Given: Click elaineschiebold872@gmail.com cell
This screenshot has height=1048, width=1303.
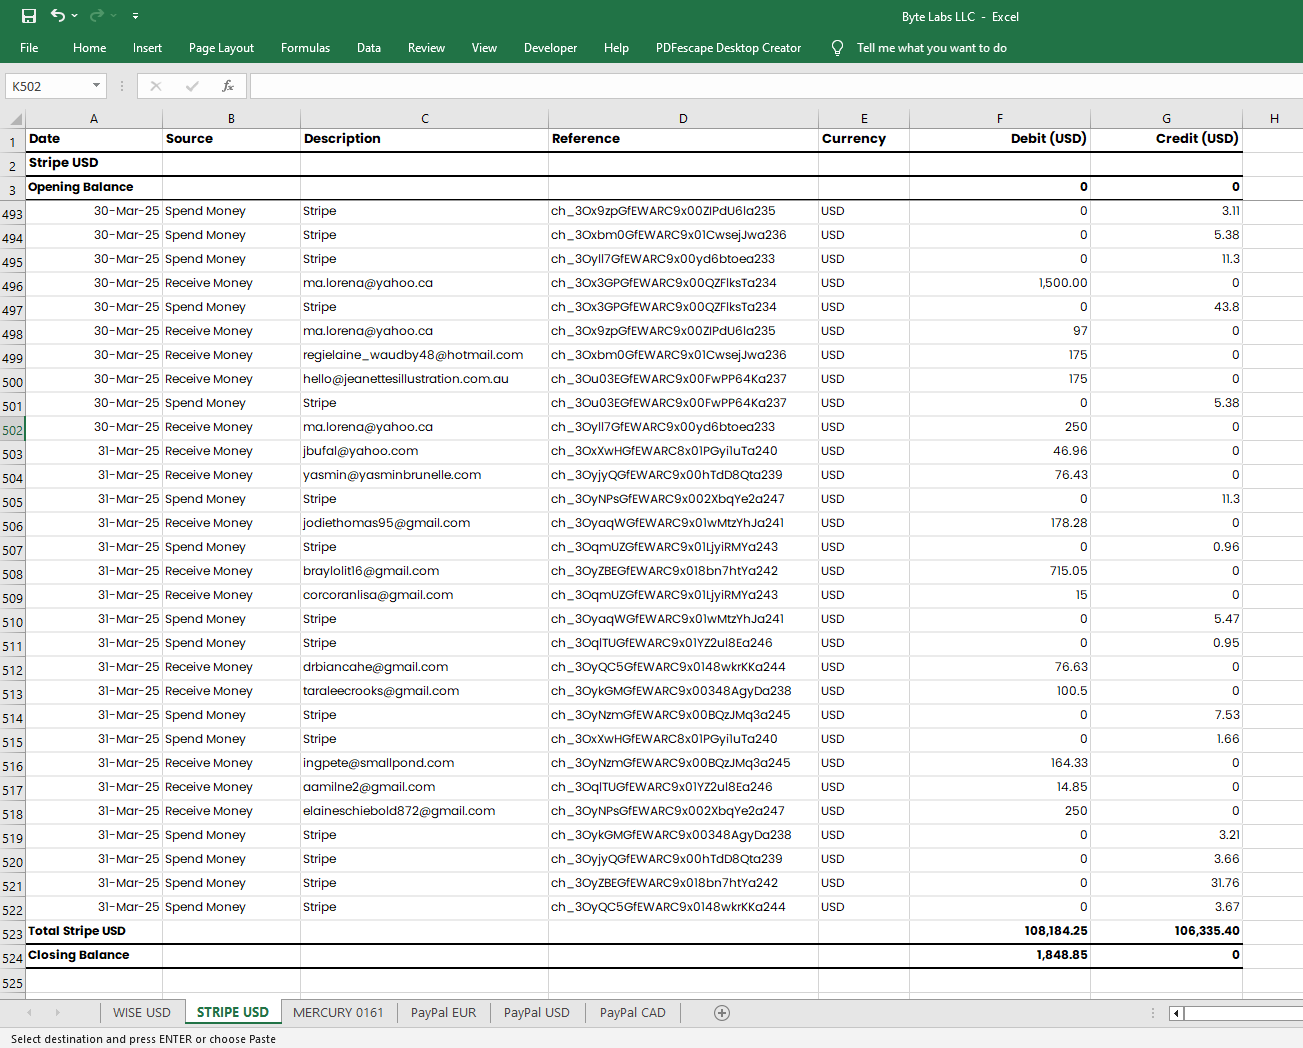Looking at the screenshot, I should tap(424, 811).
